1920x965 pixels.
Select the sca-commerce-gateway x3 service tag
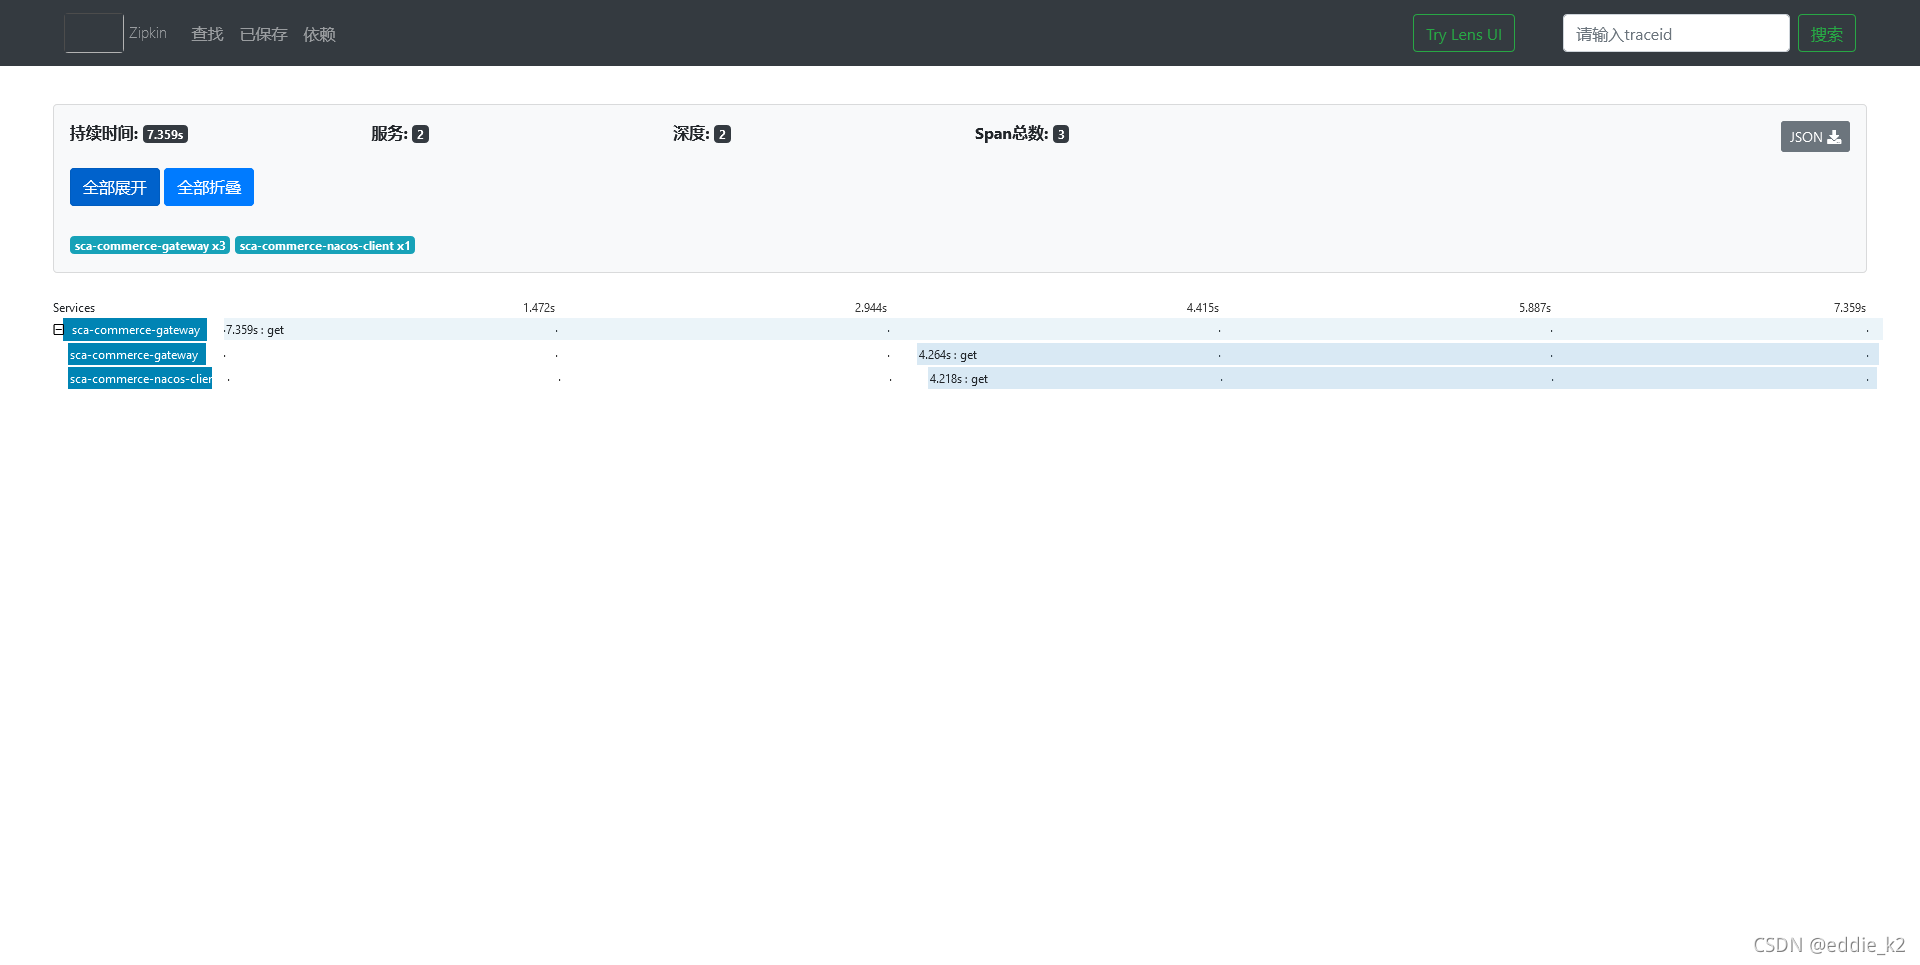(150, 246)
